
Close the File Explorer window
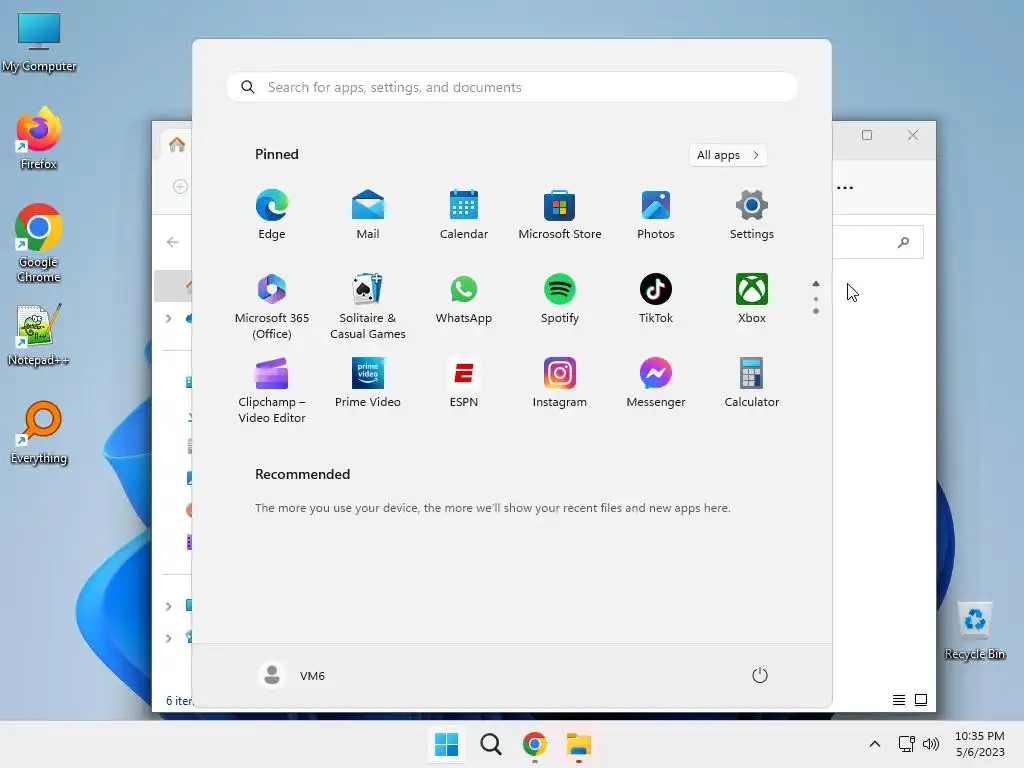click(x=913, y=135)
